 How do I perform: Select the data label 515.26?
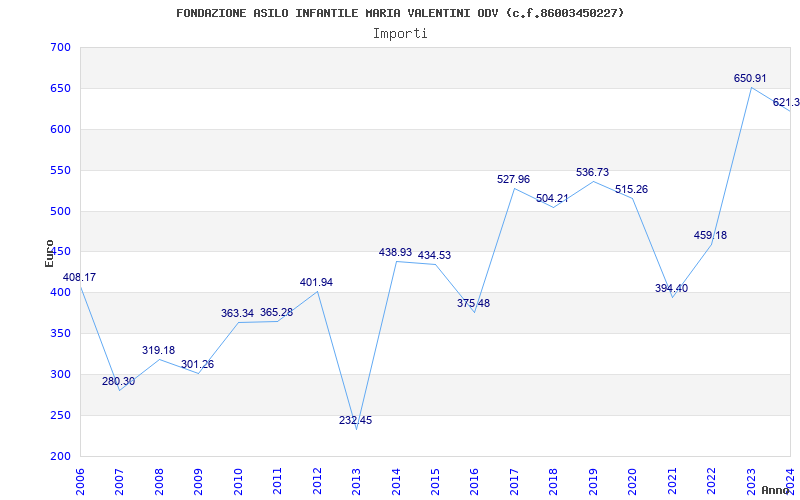click(631, 189)
